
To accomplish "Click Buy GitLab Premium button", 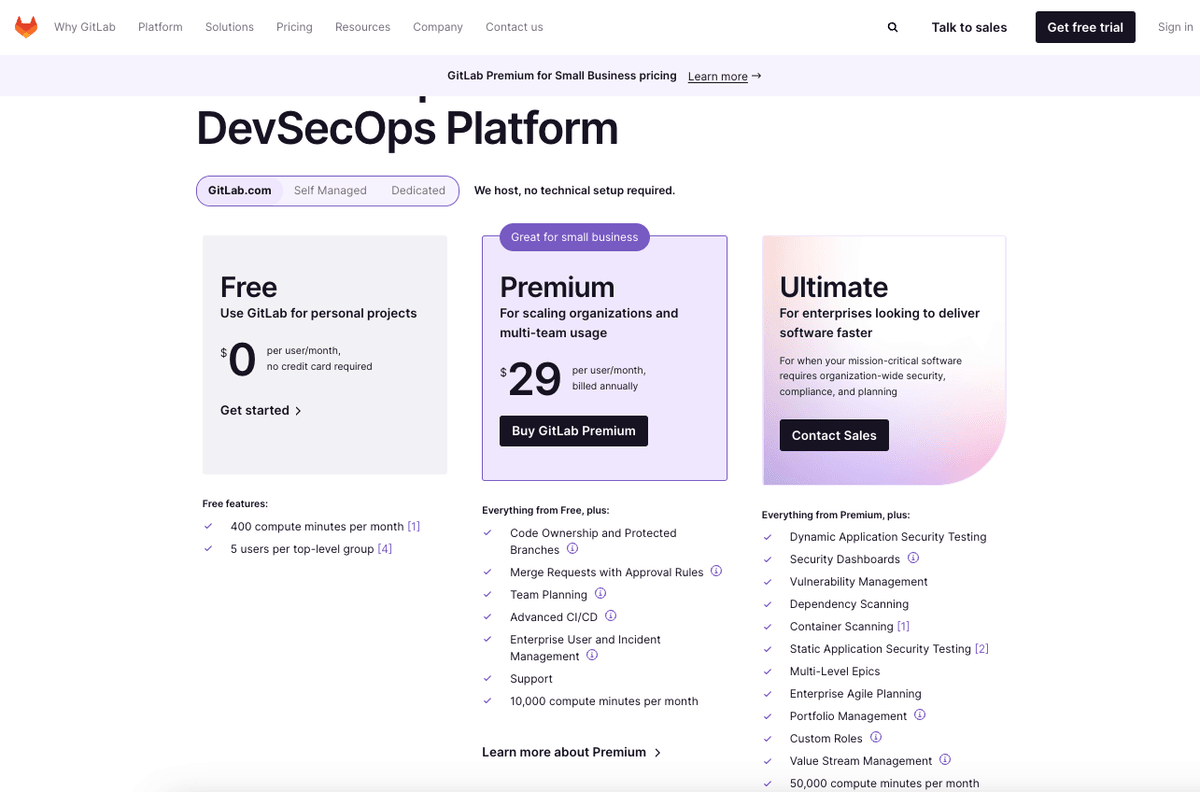I will [574, 431].
